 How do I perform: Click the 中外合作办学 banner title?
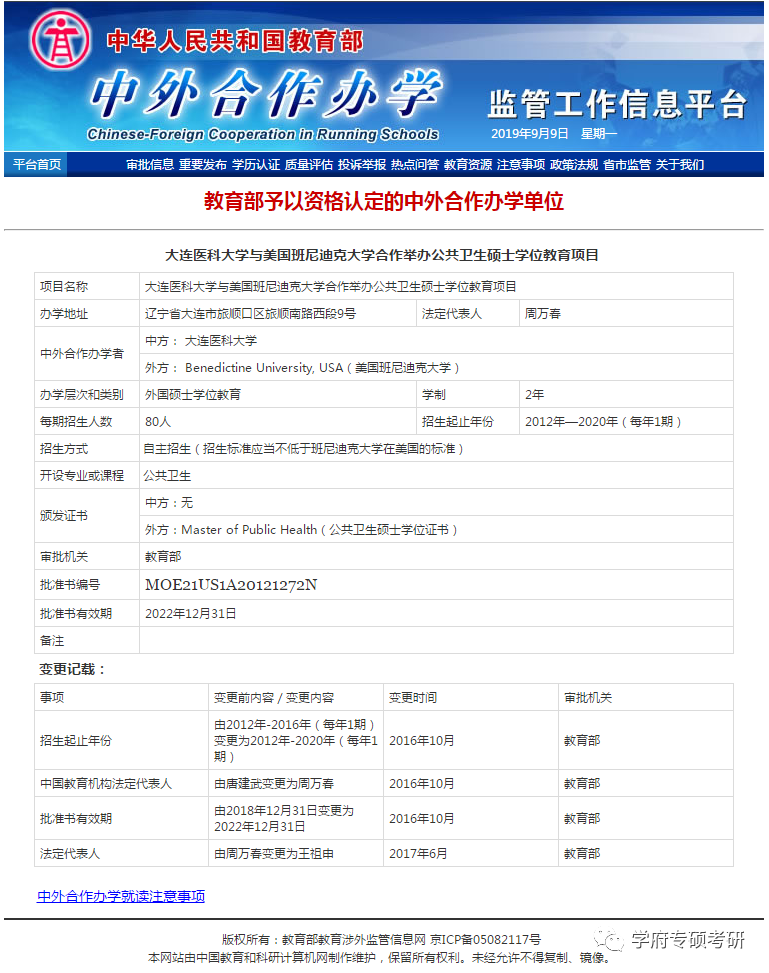pyautogui.click(x=267, y=93)
